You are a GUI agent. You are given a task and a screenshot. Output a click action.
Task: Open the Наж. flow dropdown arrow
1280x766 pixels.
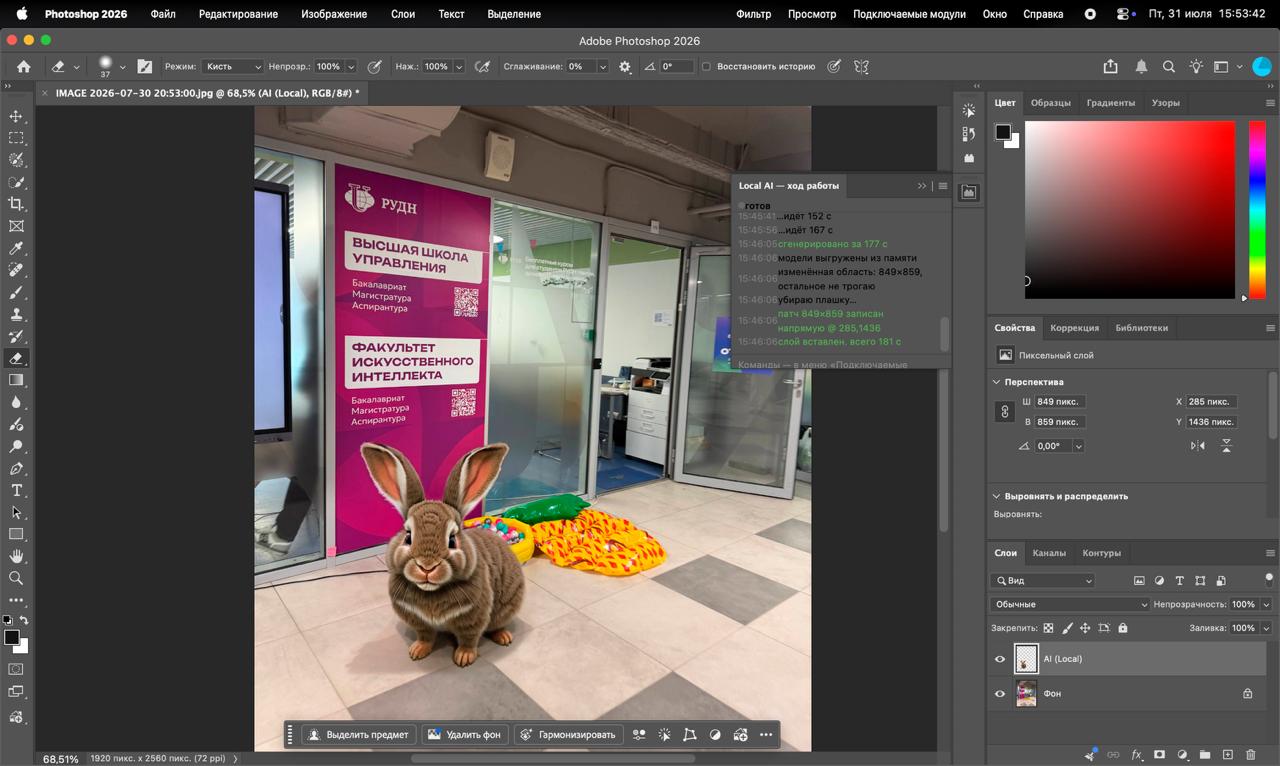coord(459,67)
